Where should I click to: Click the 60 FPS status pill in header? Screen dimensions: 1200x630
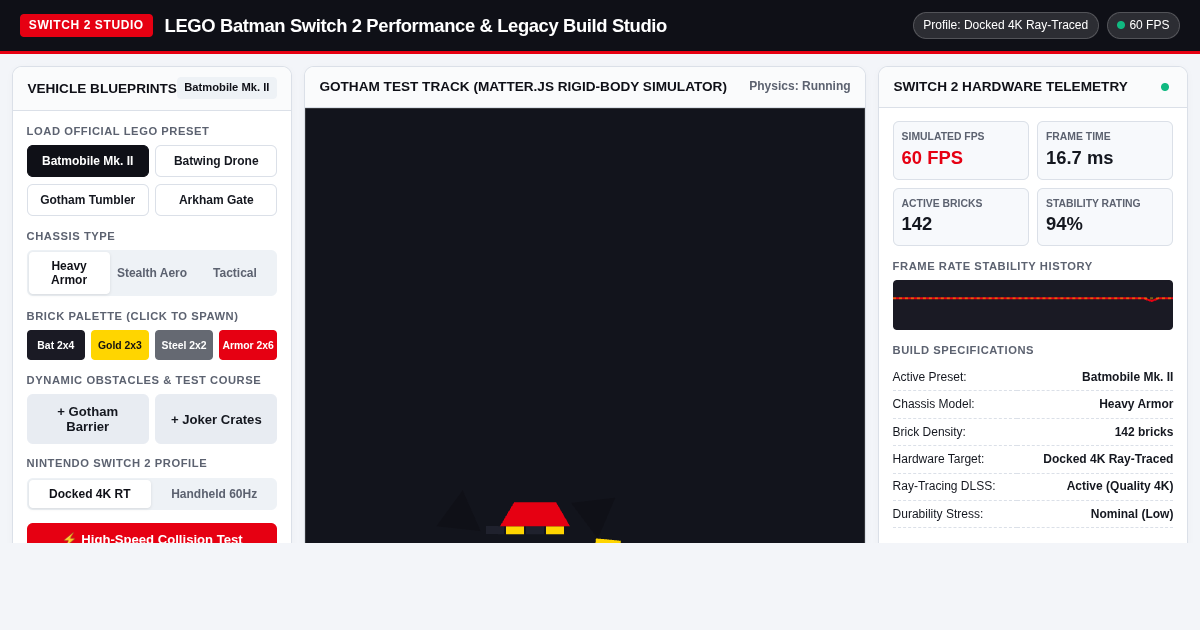[x=1143, y=25]
